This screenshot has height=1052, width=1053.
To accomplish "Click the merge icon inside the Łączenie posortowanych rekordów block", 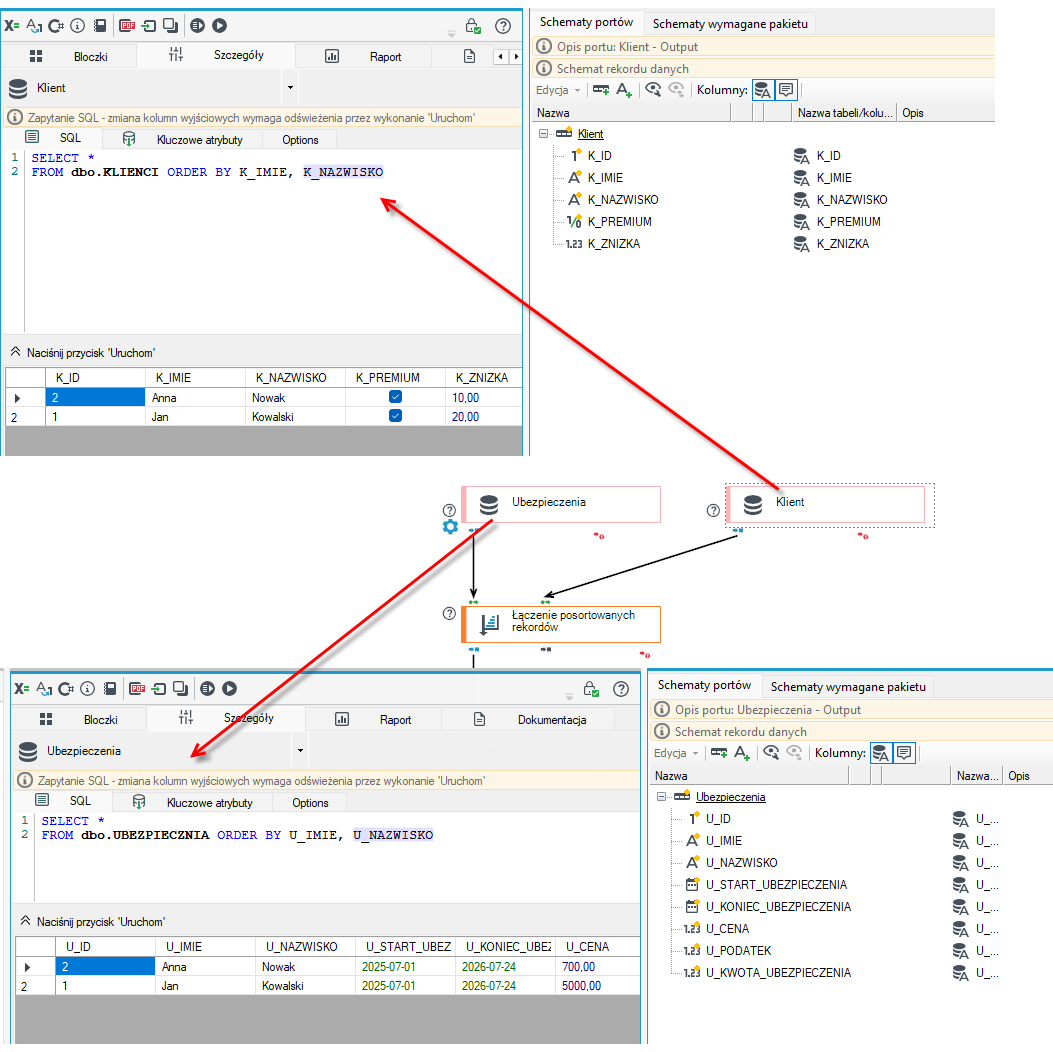I will (x=490, y=624).
